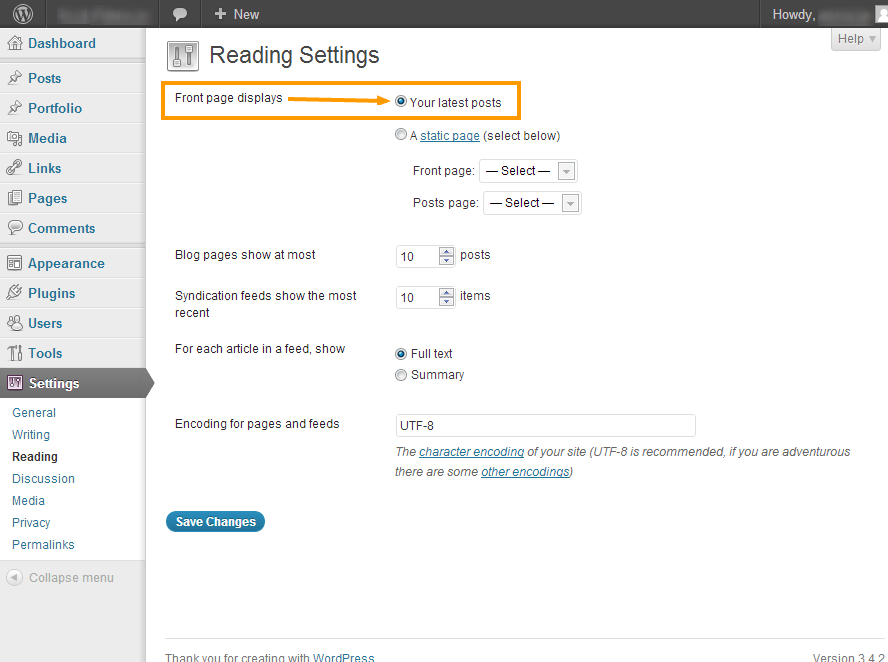Click the Tools wrench icon

click(15, 353)
